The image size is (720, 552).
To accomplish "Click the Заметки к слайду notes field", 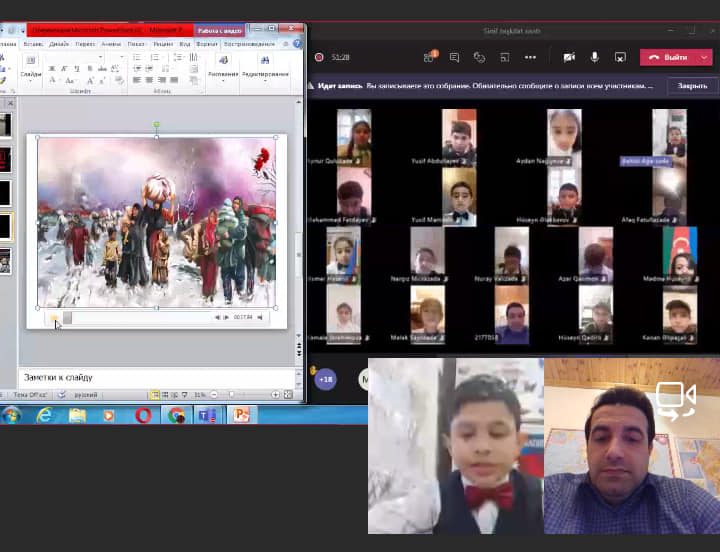I will pos(156,377).
